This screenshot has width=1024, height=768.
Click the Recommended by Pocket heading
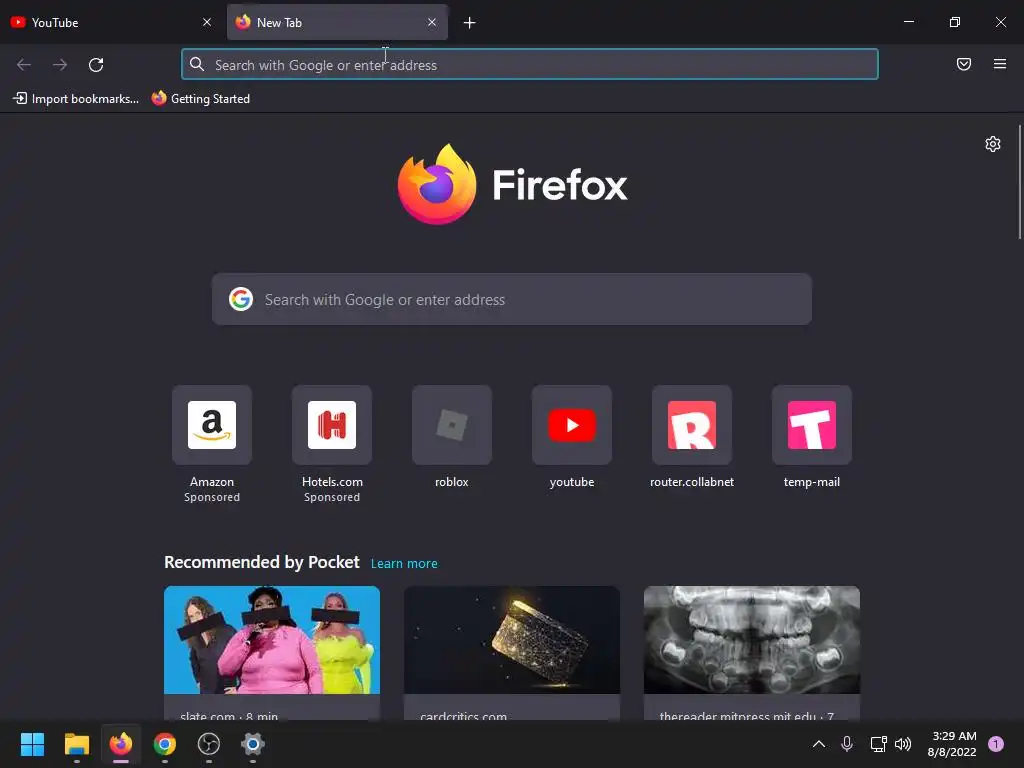click(x=262, y=562)
